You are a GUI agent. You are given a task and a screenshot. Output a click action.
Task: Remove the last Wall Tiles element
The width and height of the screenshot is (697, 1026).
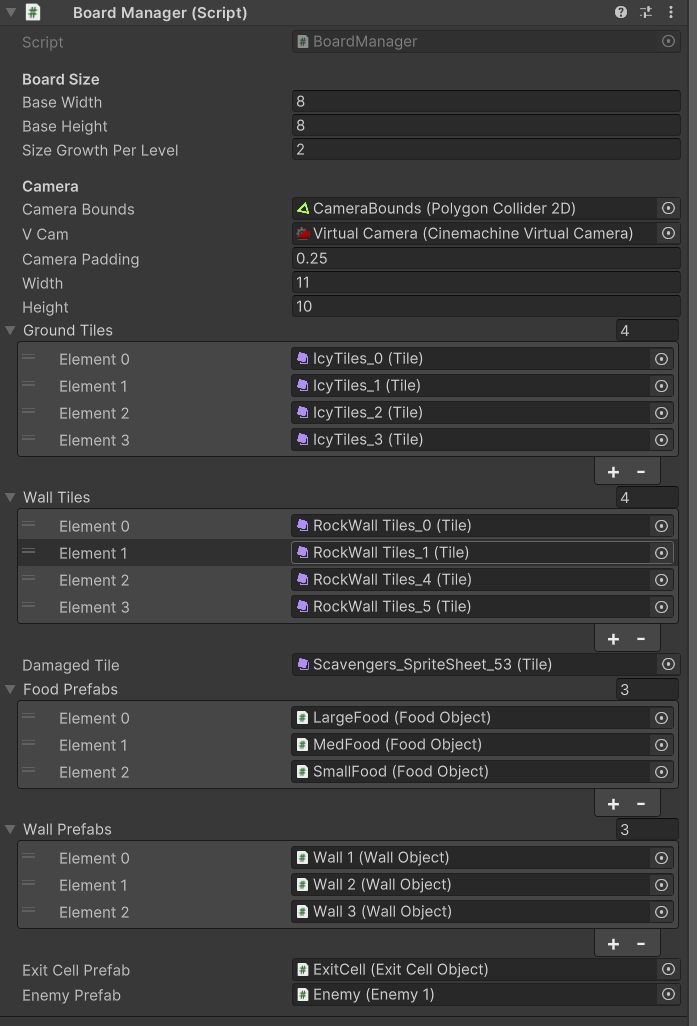641,637
